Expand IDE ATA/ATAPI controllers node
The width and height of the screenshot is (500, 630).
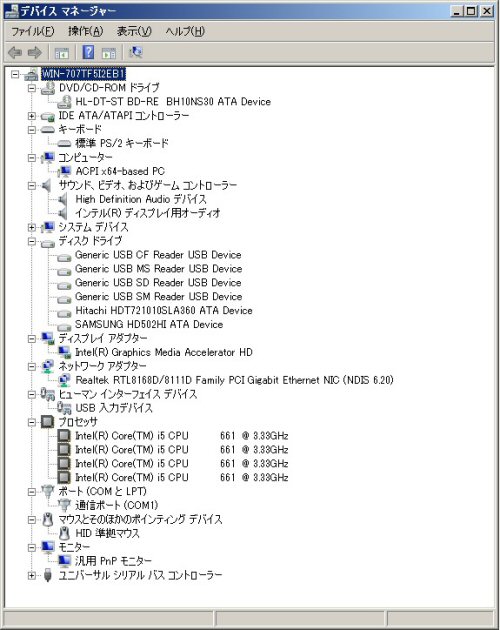click(32, 116)
